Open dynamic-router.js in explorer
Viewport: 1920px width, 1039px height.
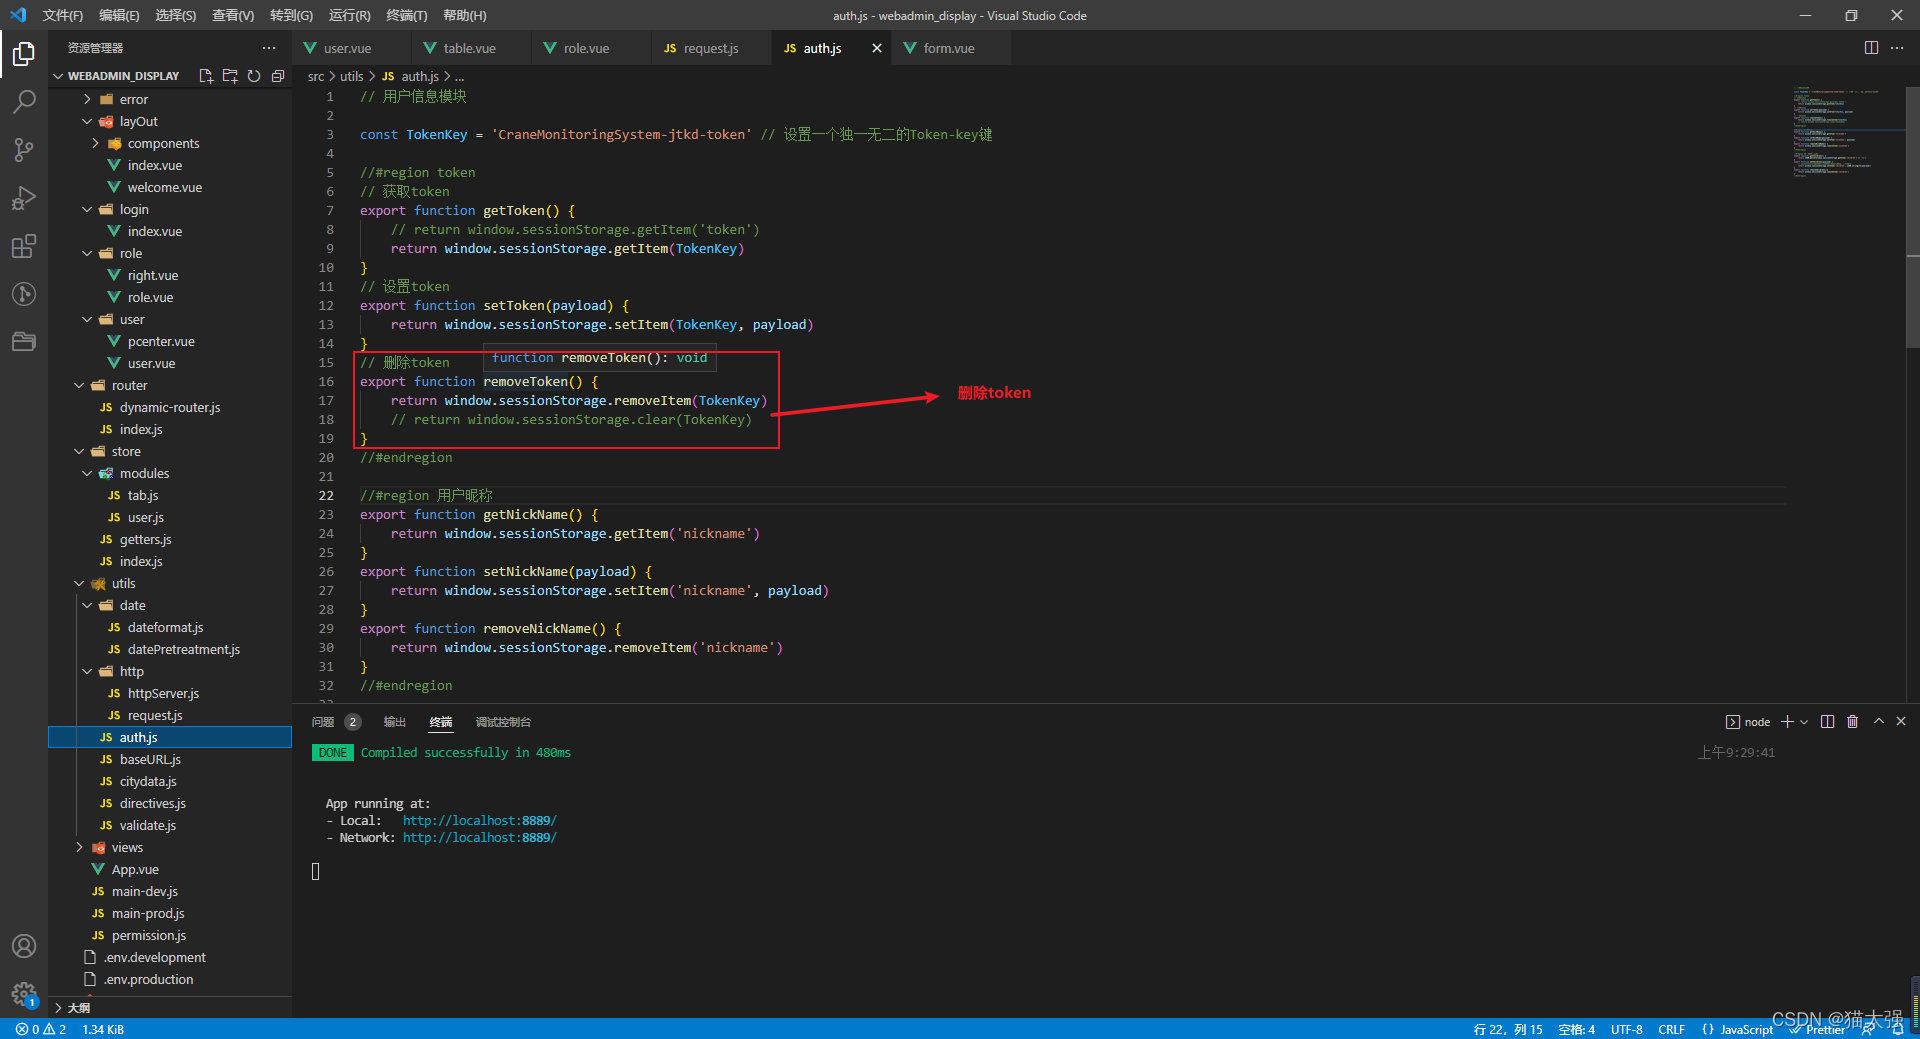pos(170,407)
